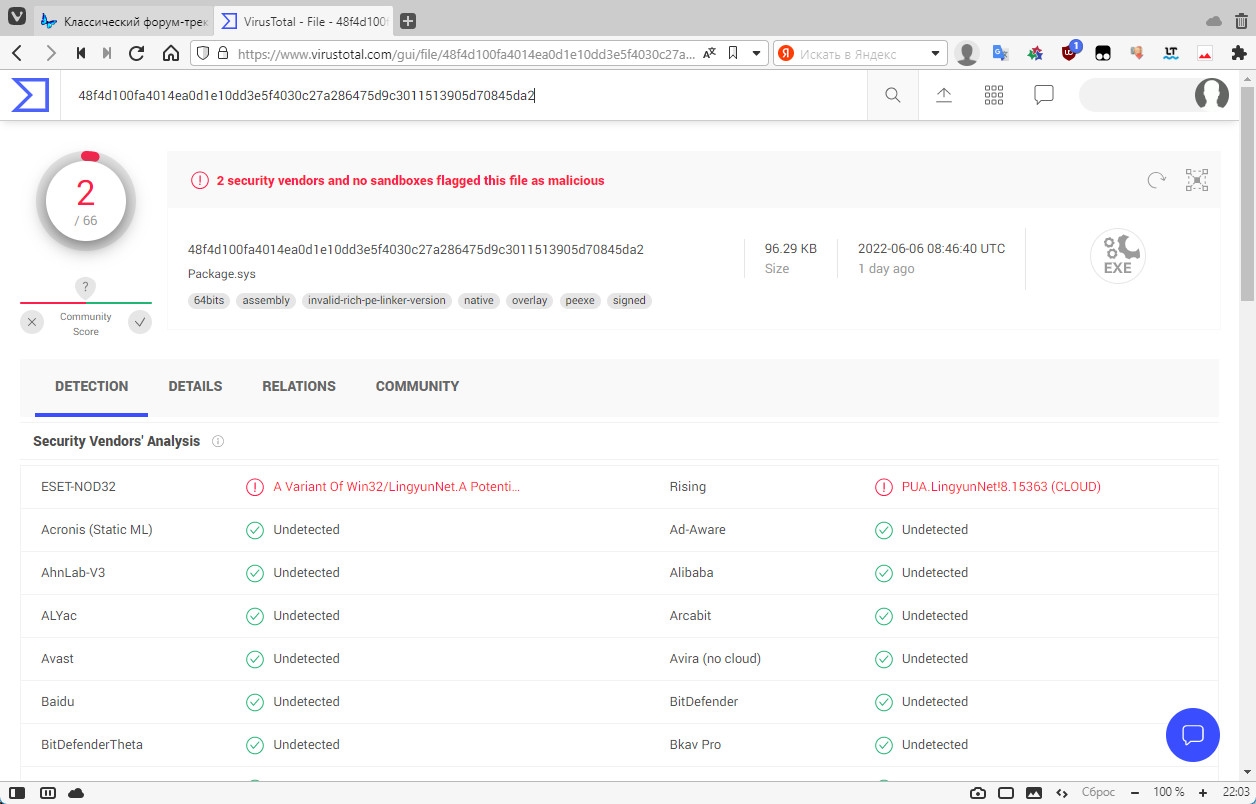Open the closed tabs trash icon
This screenshot has width=1256, height=804.
point(1240,20)
